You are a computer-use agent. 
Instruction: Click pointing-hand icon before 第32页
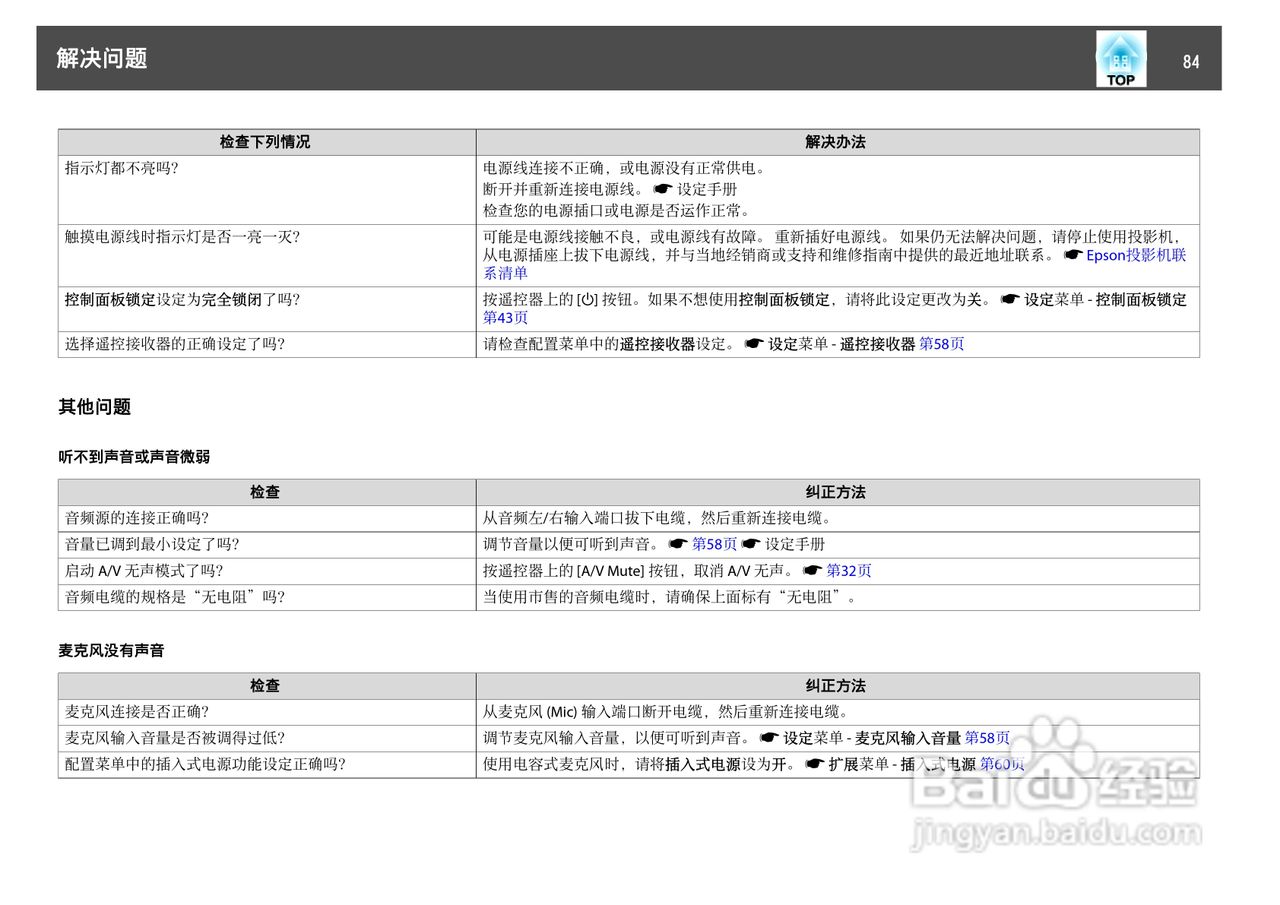click(812, 571)
